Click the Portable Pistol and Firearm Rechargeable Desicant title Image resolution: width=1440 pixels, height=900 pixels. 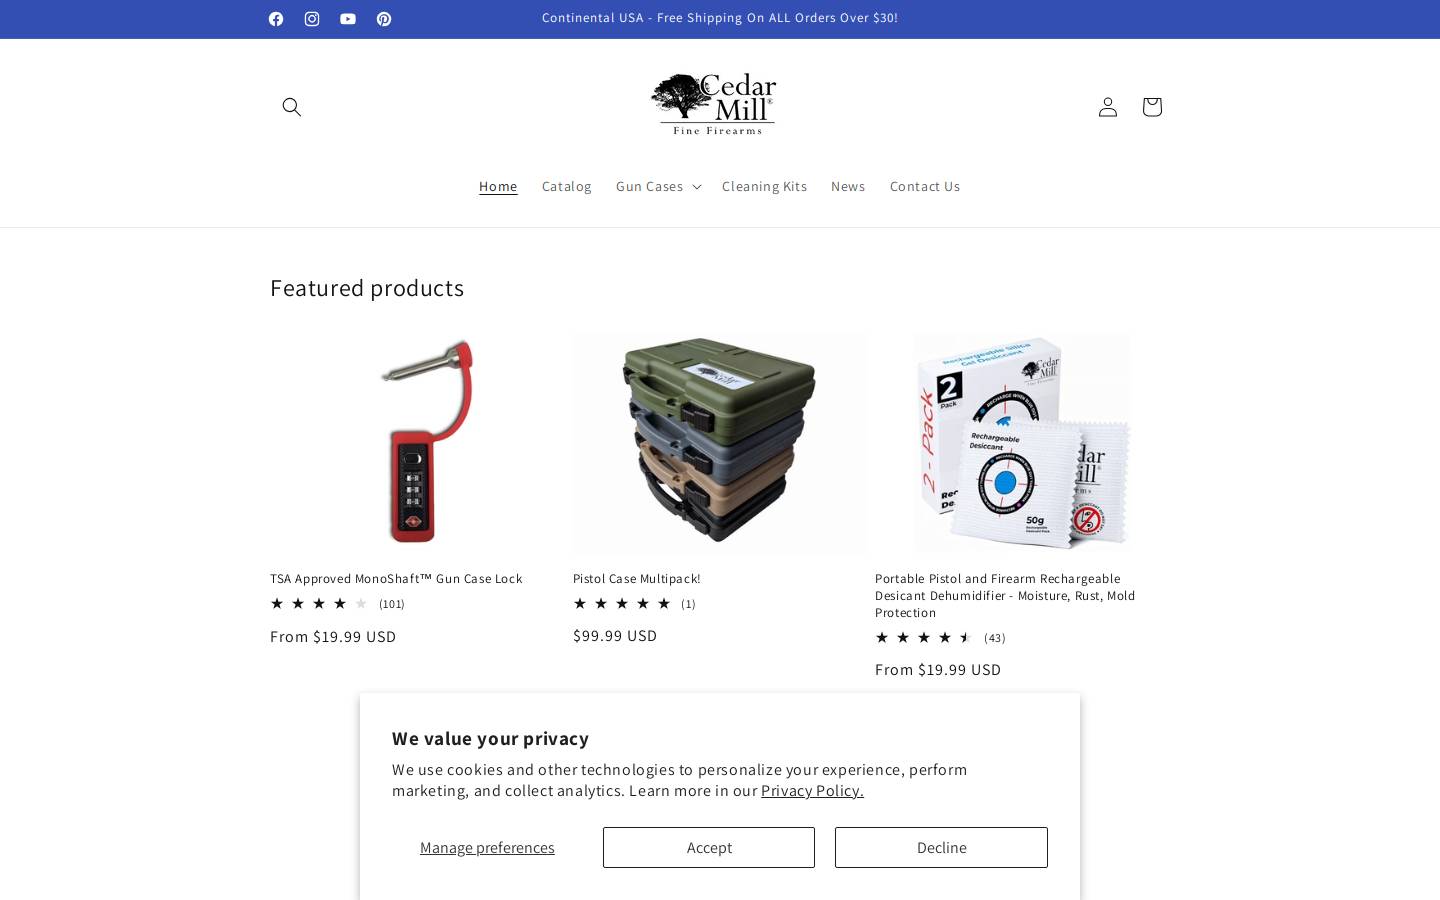point(1005,596)
